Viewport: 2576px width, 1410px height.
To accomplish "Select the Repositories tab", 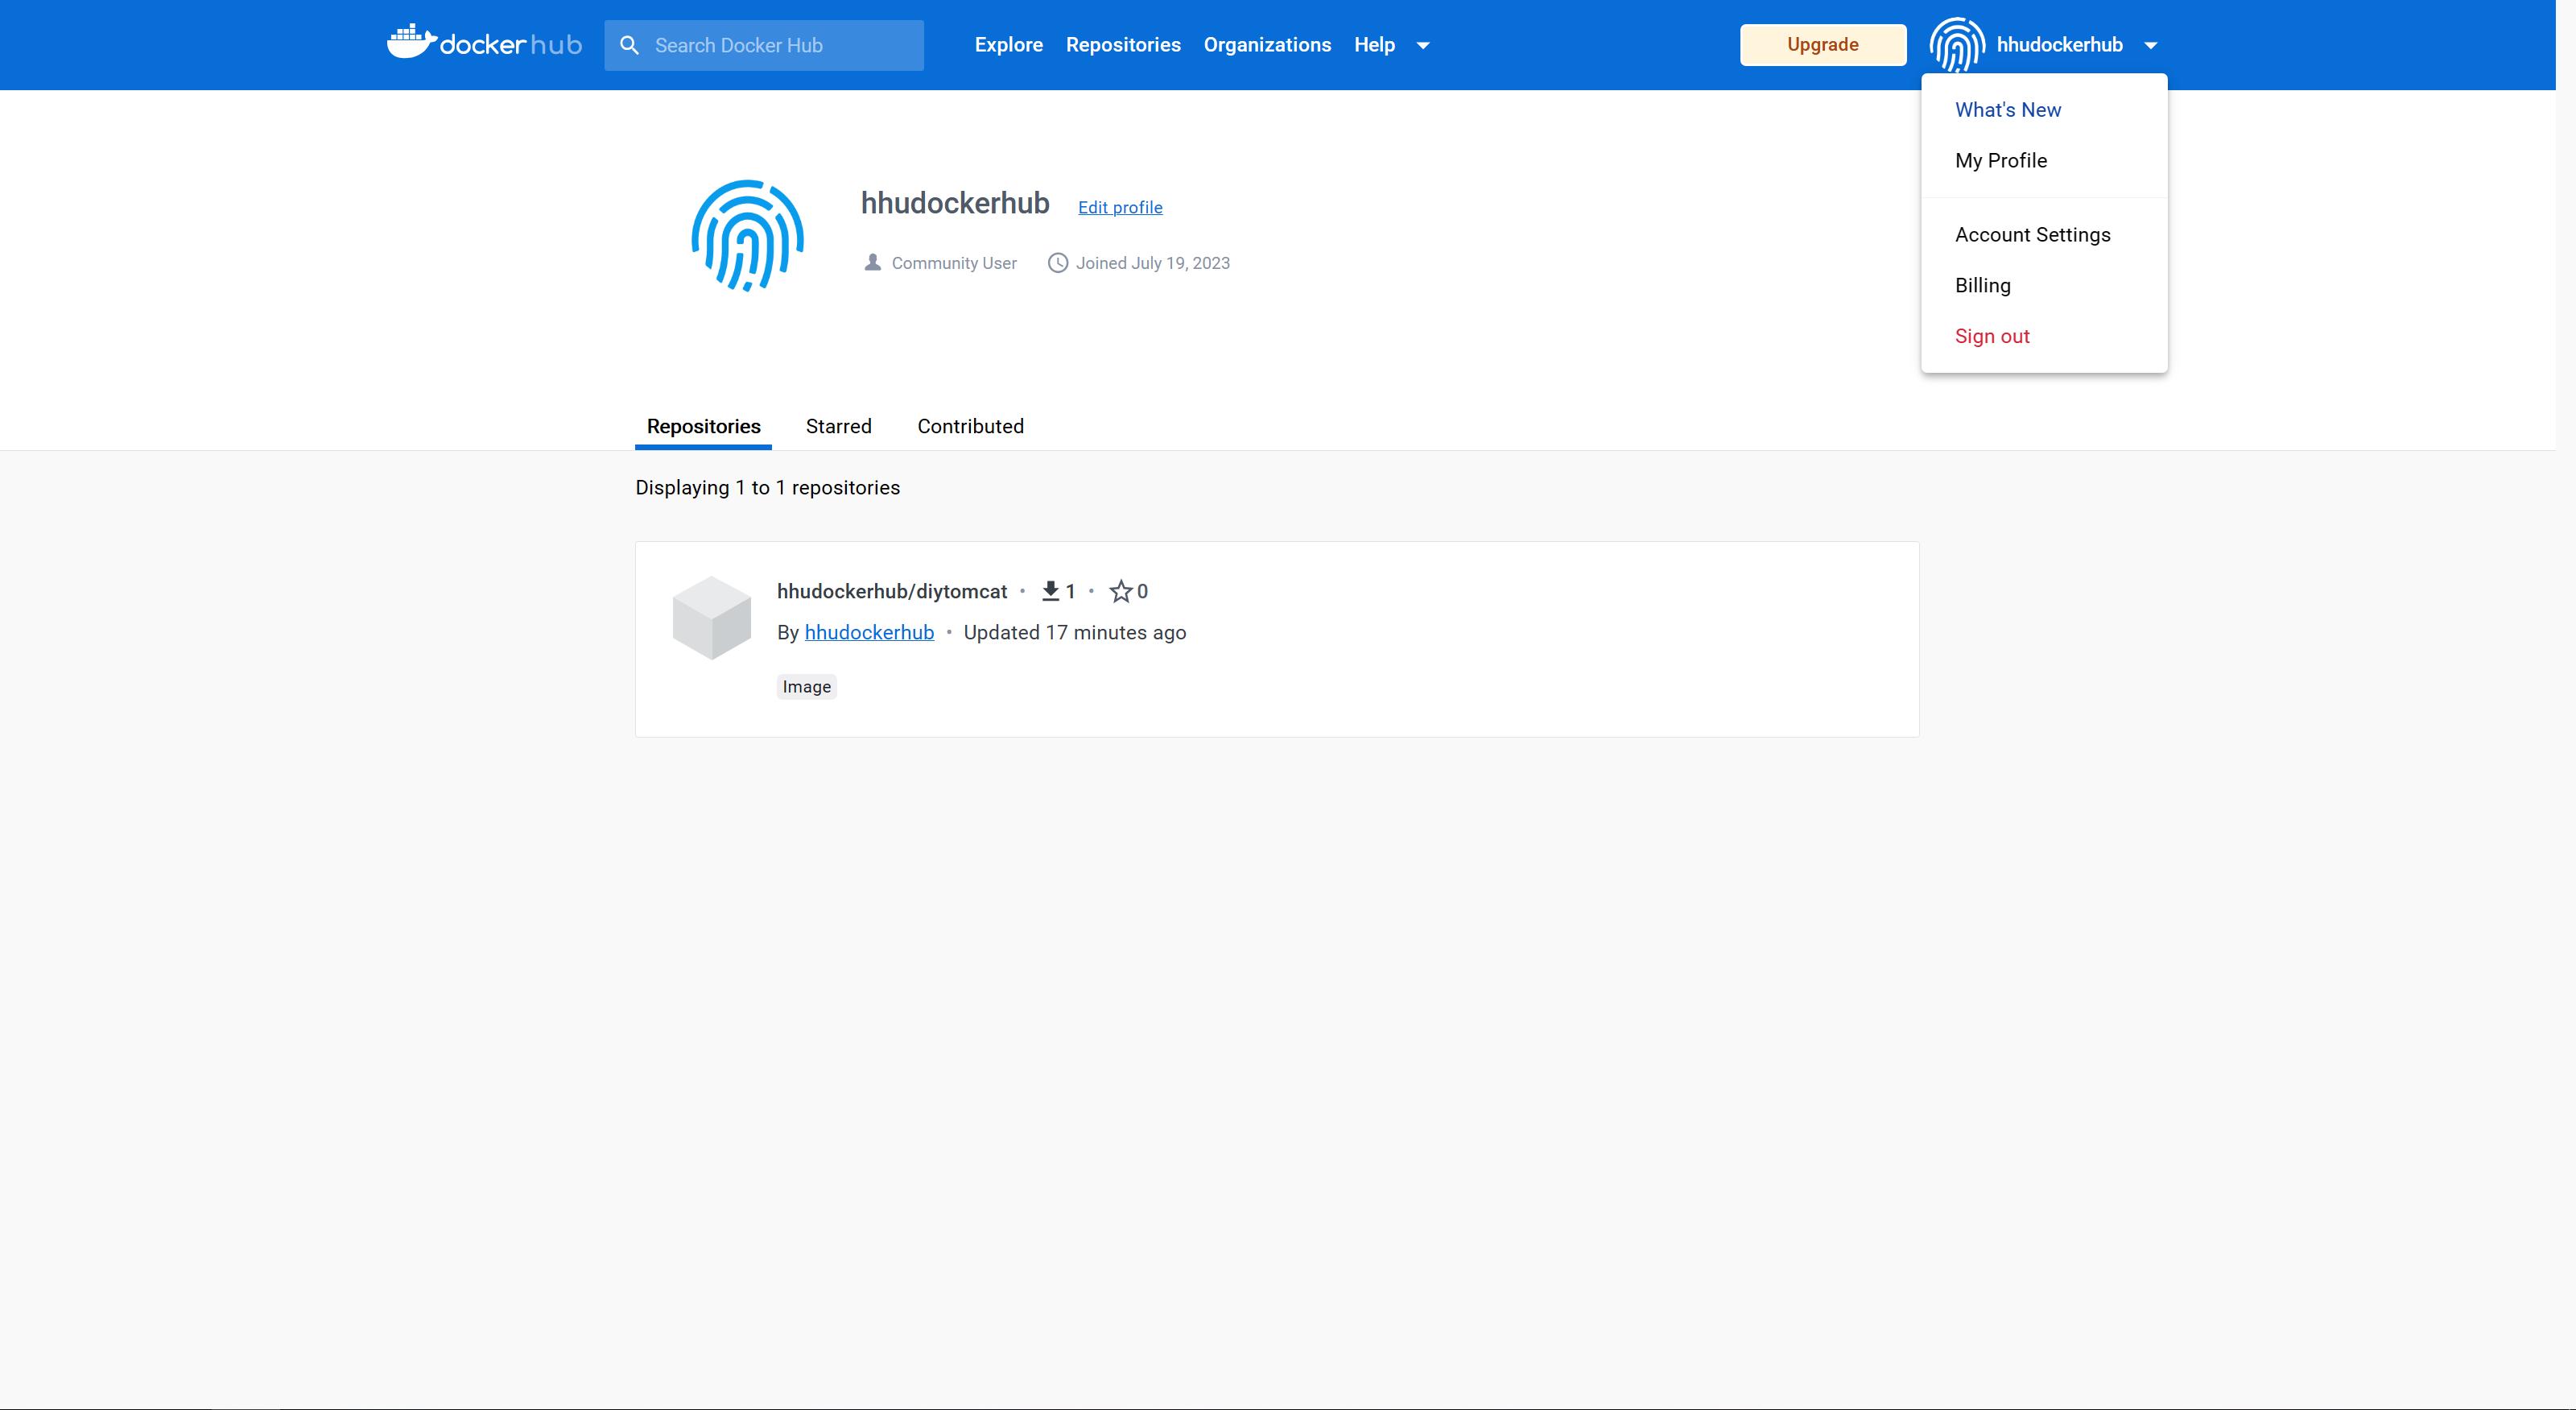I will 703,427.
